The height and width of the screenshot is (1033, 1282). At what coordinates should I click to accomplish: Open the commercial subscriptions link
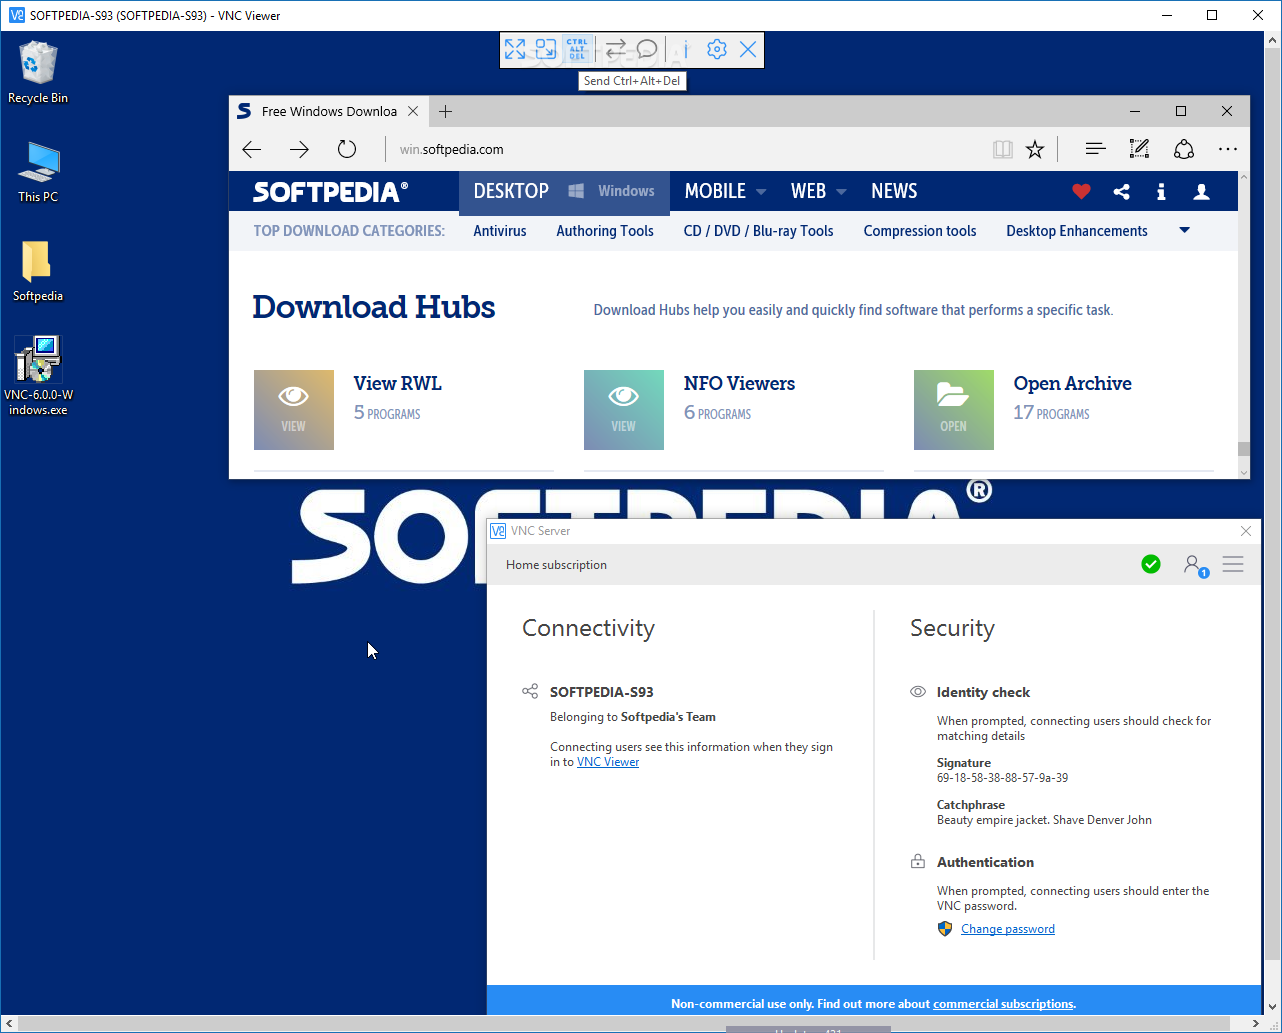point(1003,1004)
